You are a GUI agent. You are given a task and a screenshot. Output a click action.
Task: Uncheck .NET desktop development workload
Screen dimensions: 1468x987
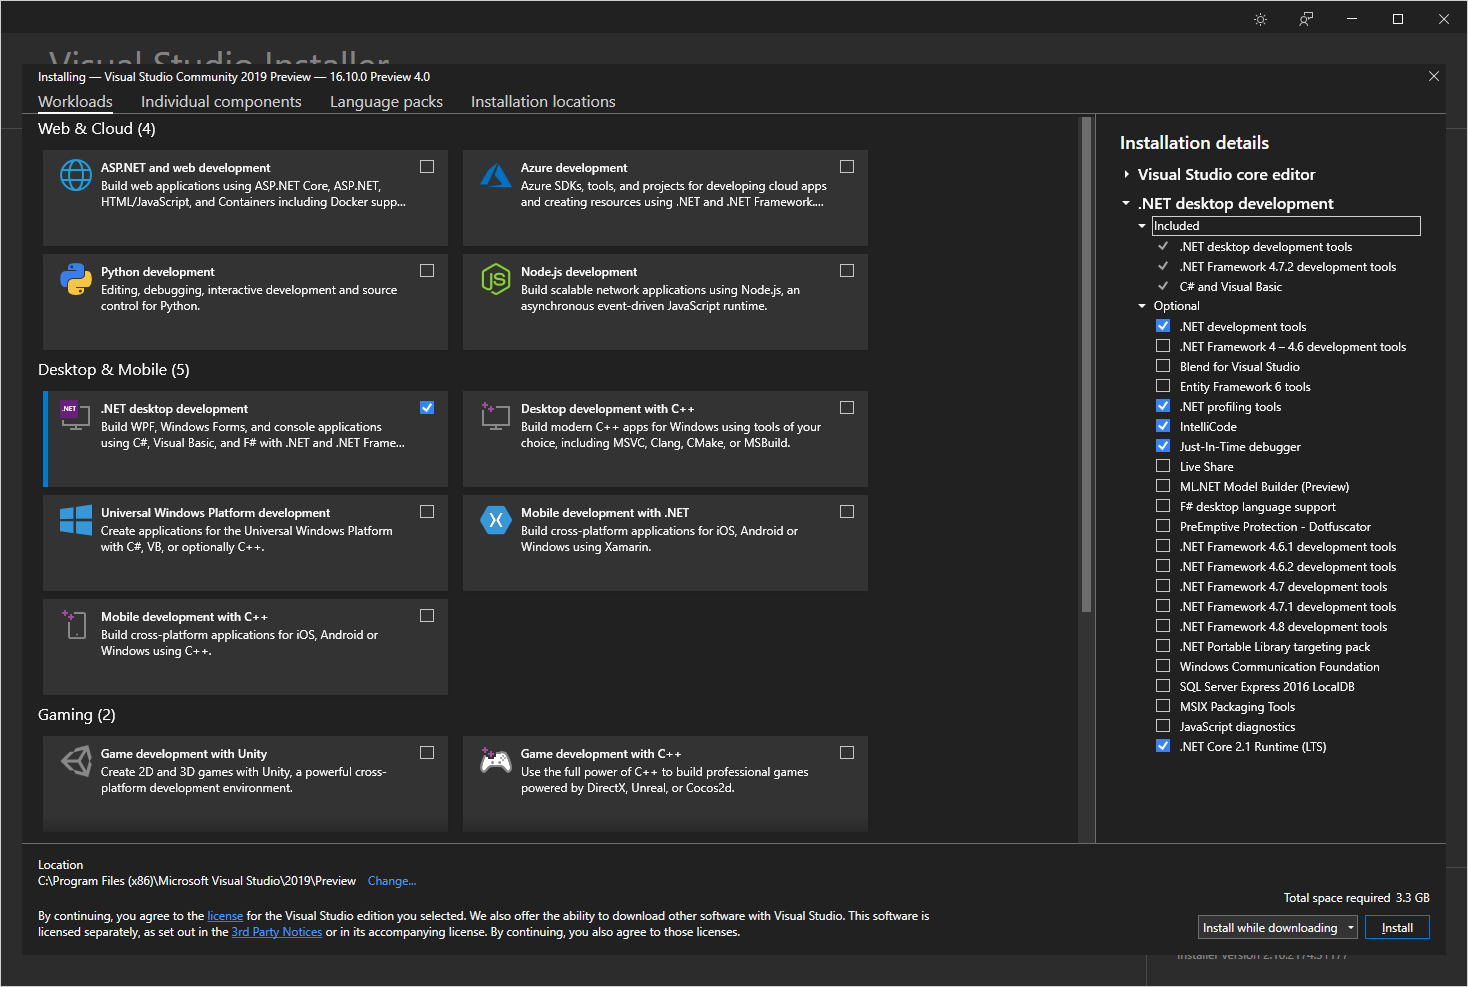coord(427,408)
